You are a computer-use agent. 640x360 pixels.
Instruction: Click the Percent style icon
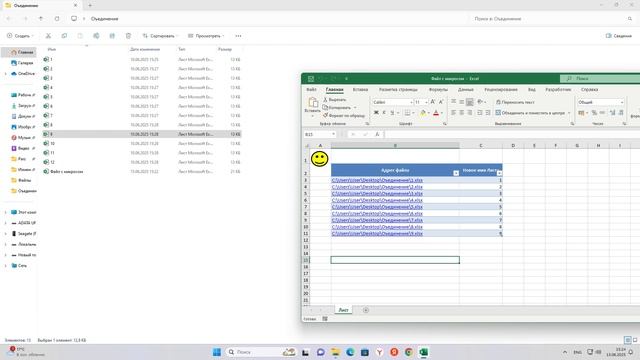coord(594,113)
